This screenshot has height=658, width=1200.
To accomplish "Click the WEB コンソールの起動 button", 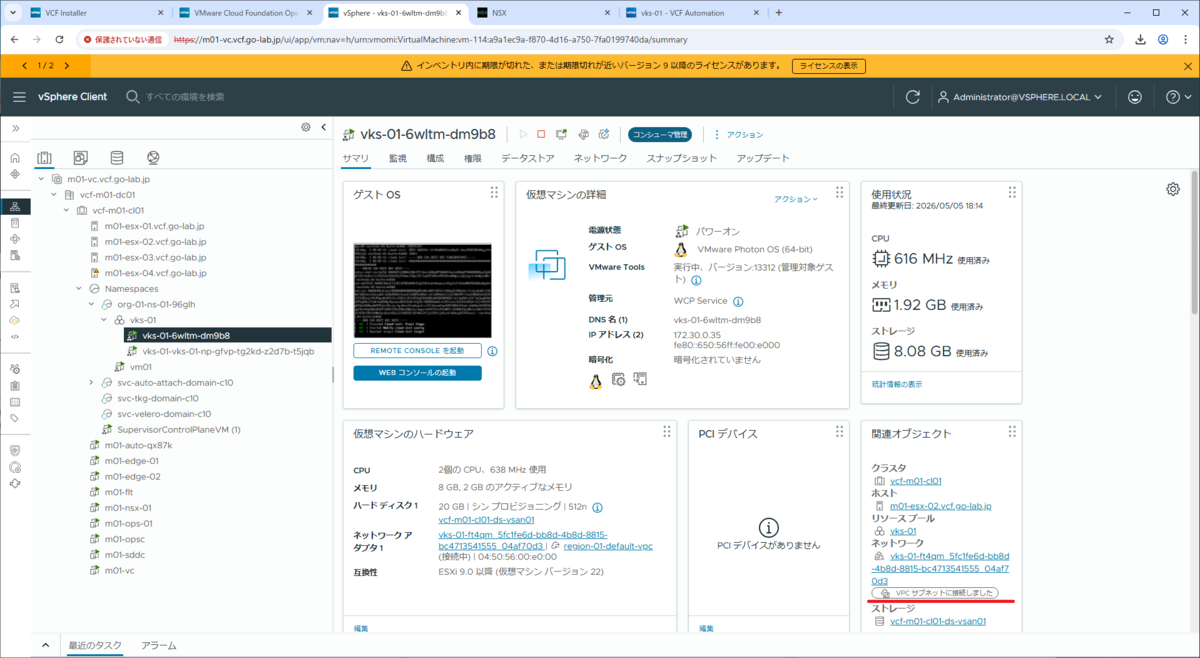I will (x=417, y=373).
